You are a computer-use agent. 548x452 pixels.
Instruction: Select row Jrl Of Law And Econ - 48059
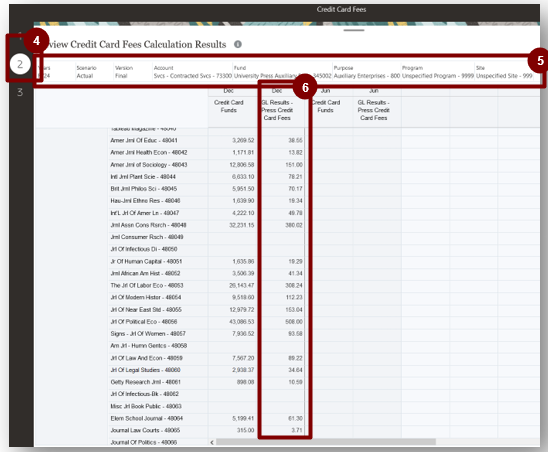(x=146, y=358)
